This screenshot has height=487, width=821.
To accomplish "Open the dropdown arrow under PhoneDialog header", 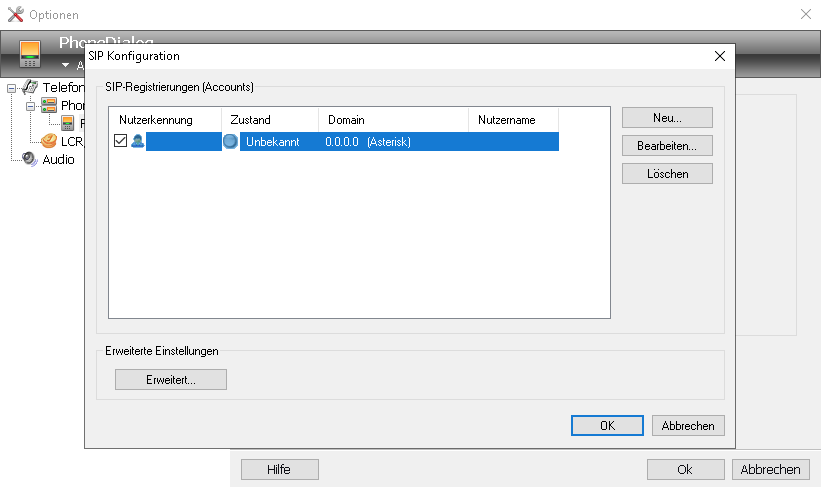I will [65, 65].
